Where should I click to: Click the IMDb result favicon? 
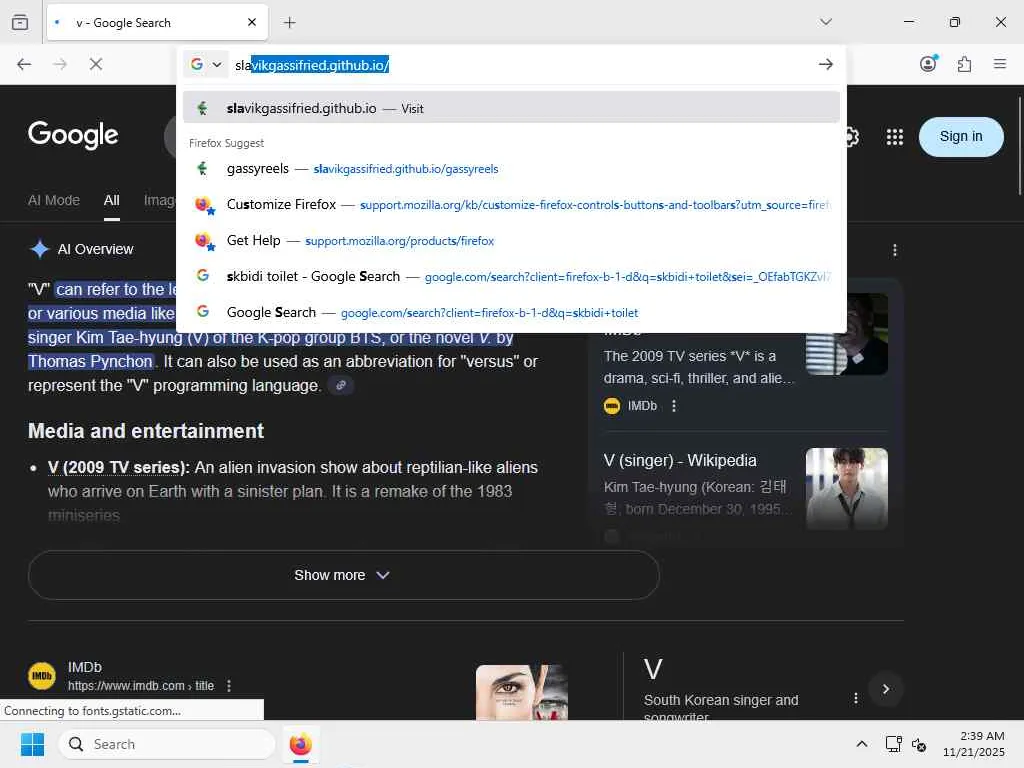42,675
